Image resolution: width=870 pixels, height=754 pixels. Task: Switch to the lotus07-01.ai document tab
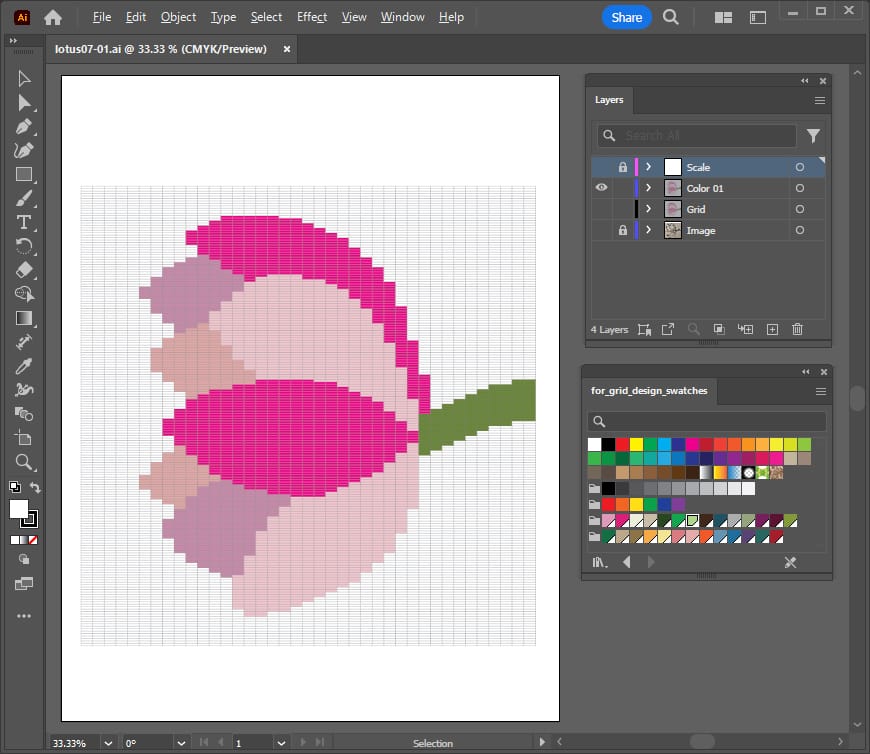[161, 49]
